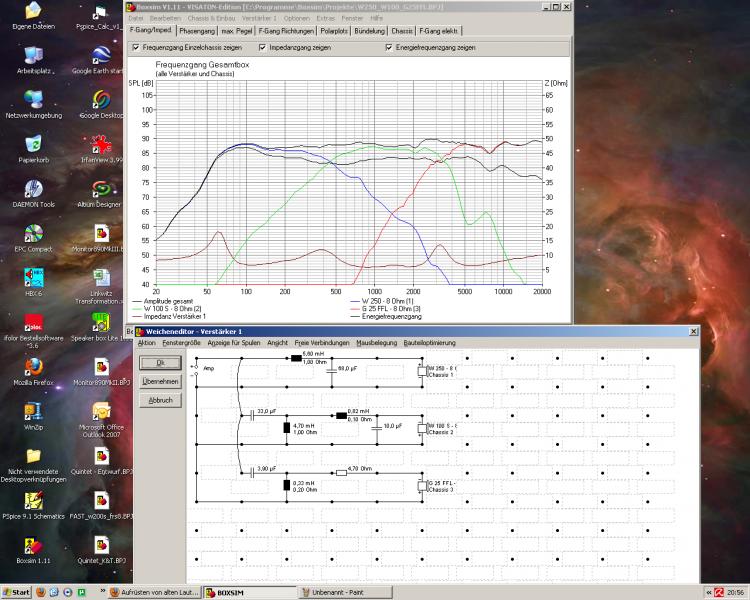Image resolution: width=750 pixels, height=600 pixels.
Task: Open the Anzeige für Spulen menu
Action: [x=234, y=343]
